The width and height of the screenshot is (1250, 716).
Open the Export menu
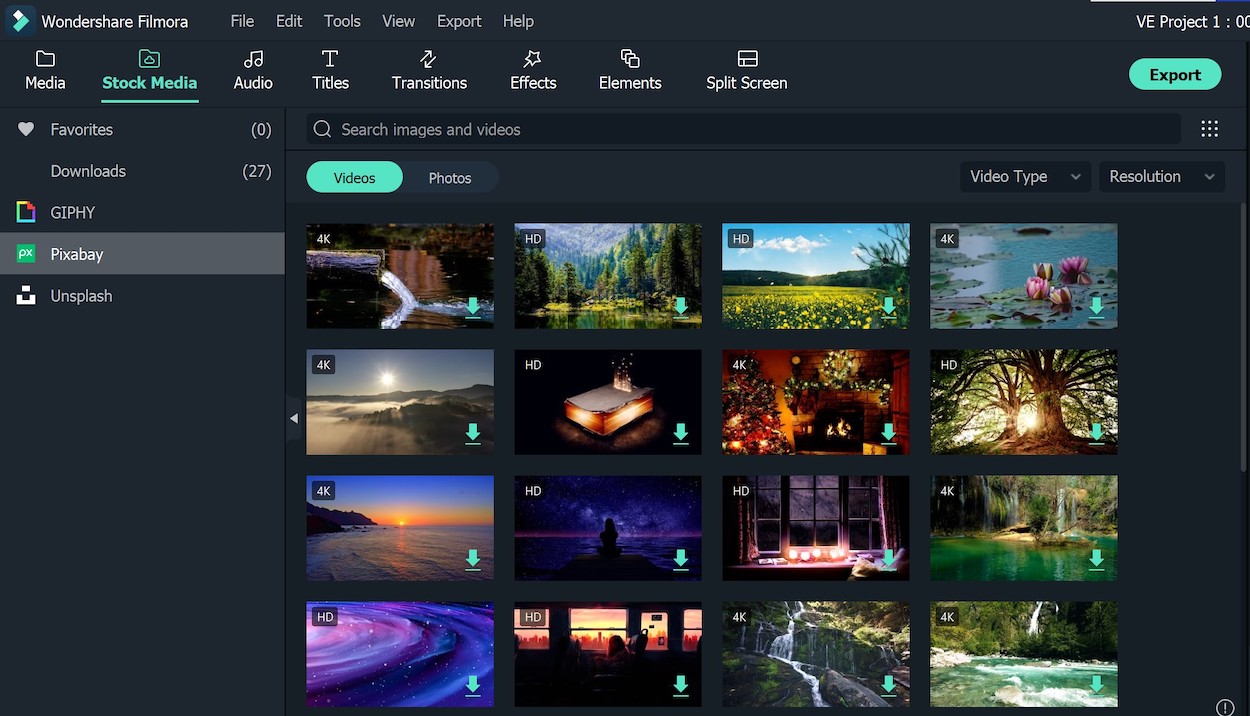459,21
